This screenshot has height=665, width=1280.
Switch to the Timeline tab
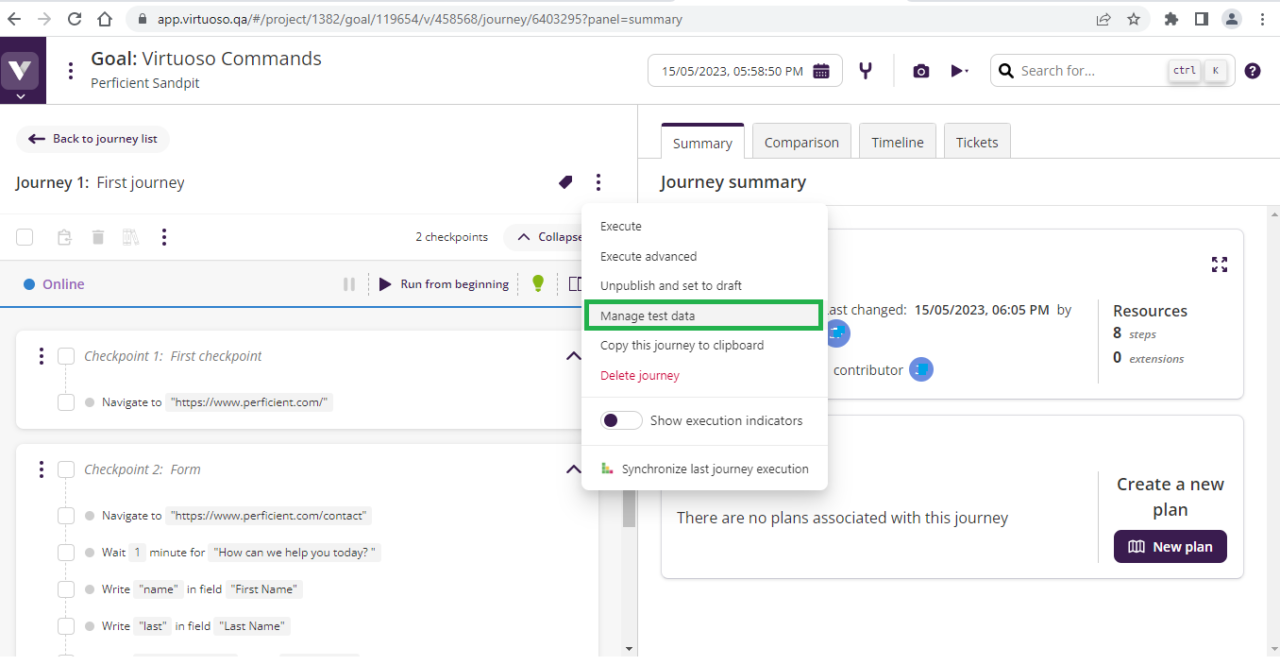tap(897, 142)
